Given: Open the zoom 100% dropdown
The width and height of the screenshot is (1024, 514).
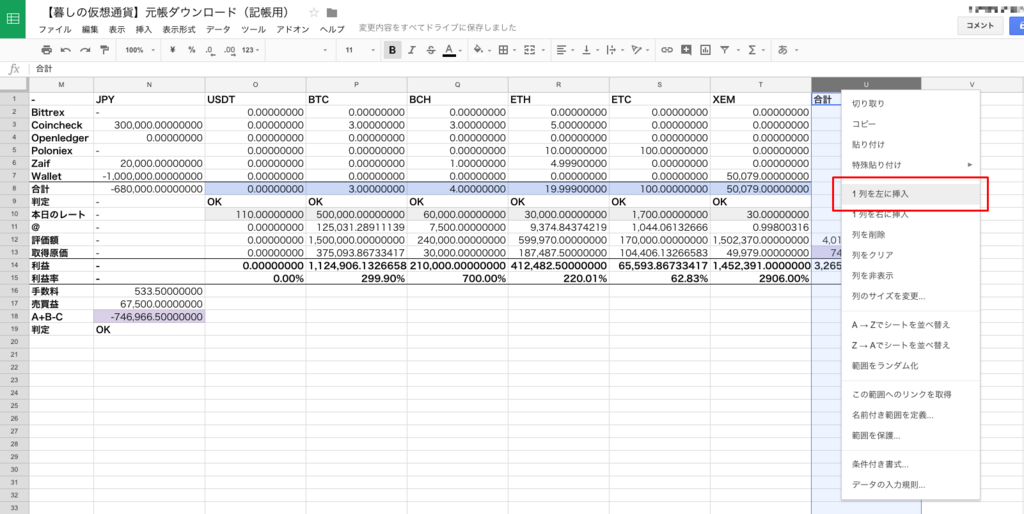Looking at the screenshot, I should (x=139, y=50).
